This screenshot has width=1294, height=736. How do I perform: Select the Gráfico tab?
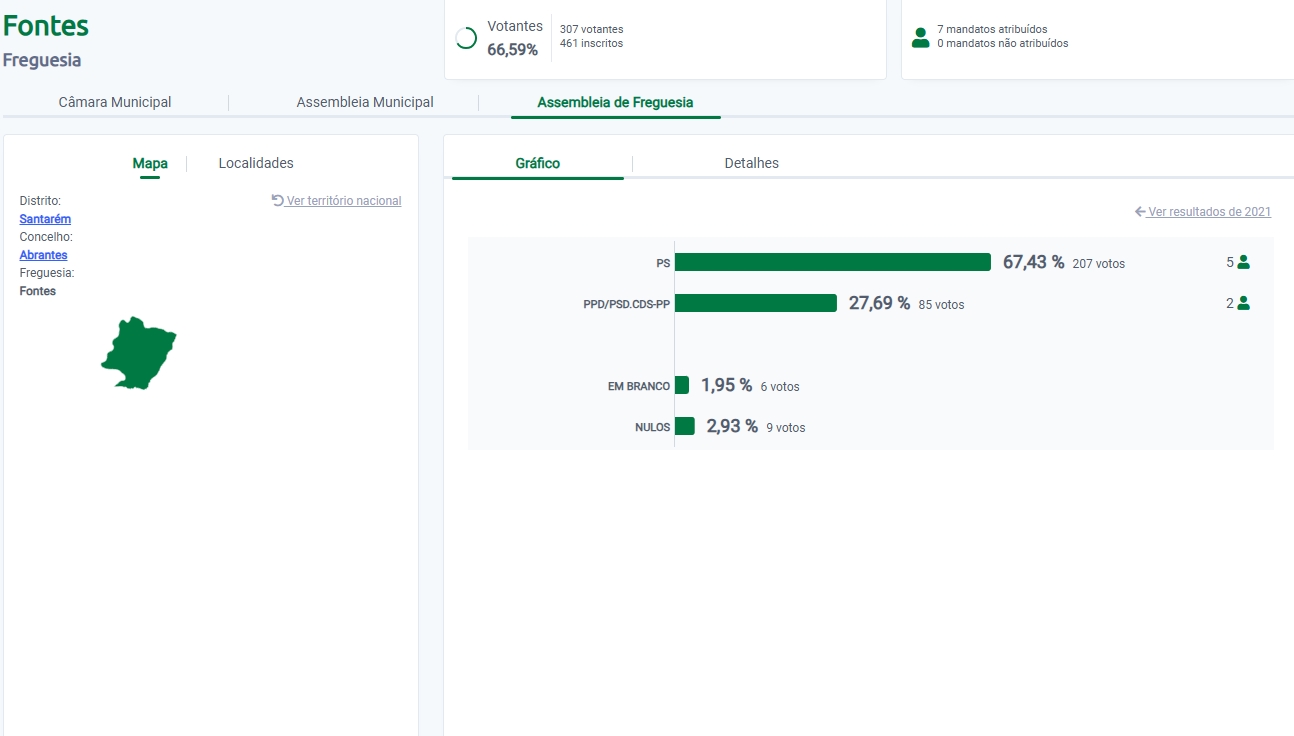(538, 163)
